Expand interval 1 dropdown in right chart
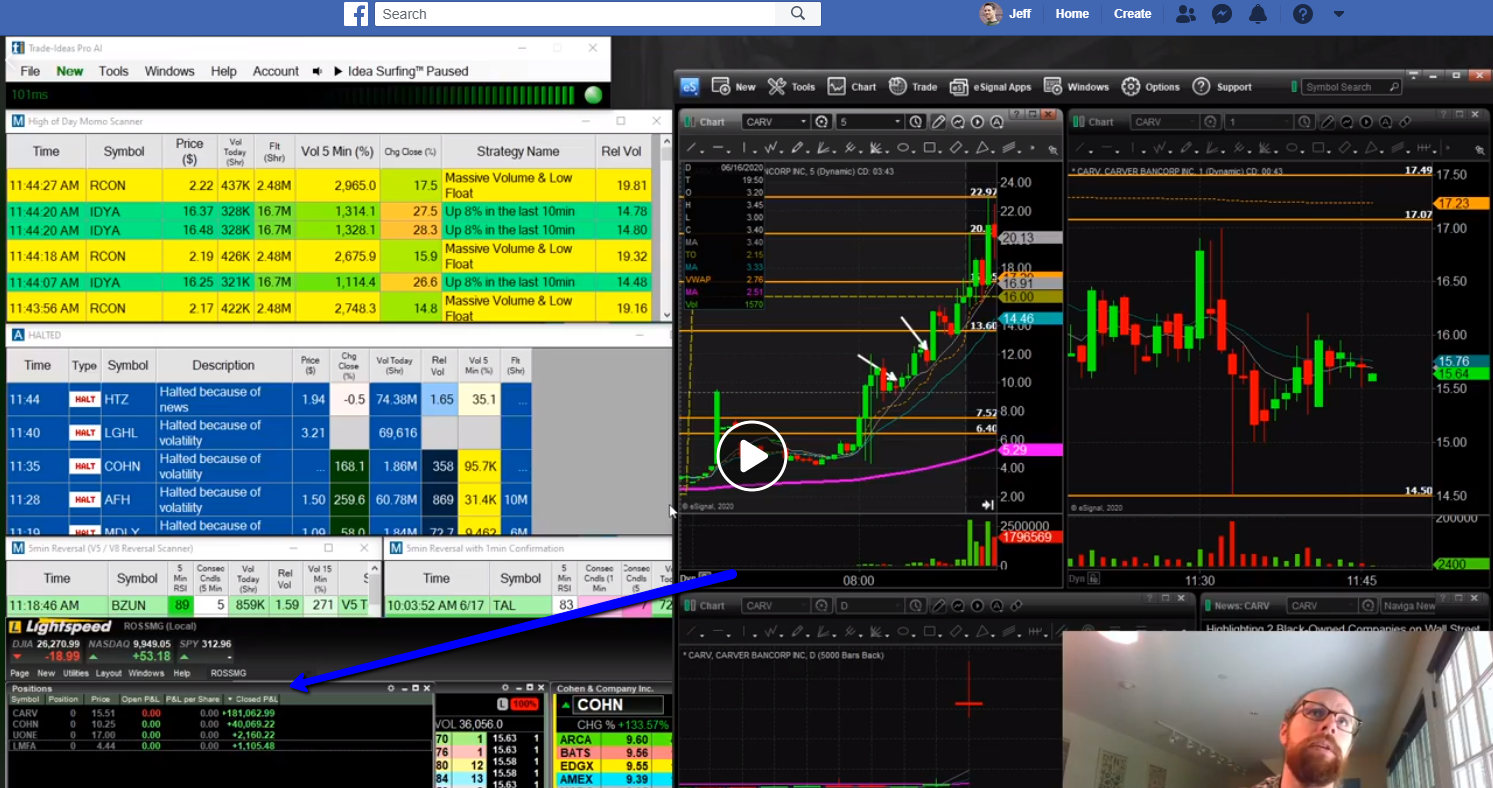 click(x=1286, y=122)
